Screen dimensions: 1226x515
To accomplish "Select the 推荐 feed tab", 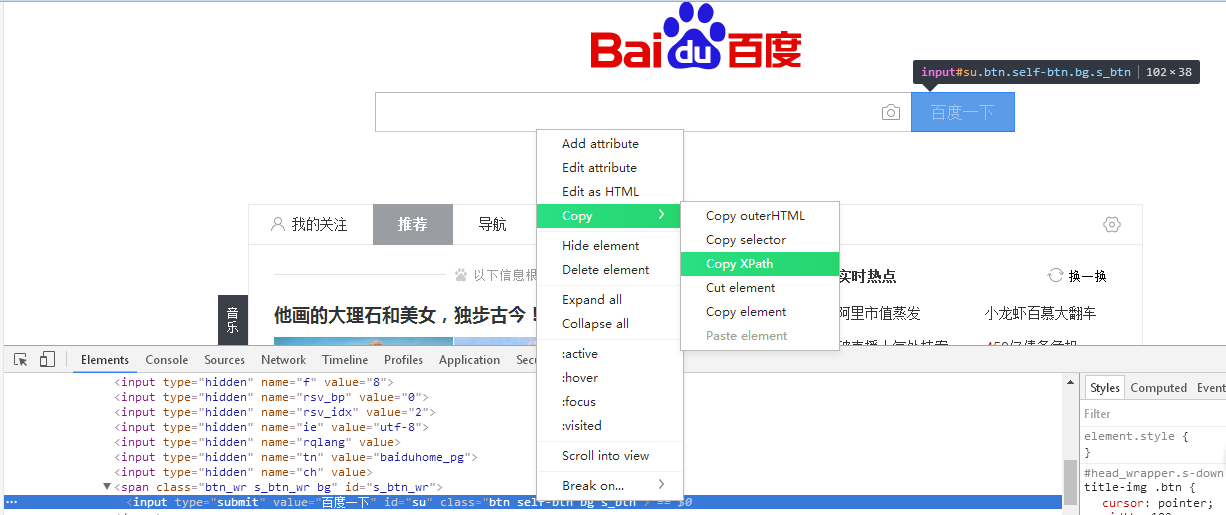I will [413, 225].
